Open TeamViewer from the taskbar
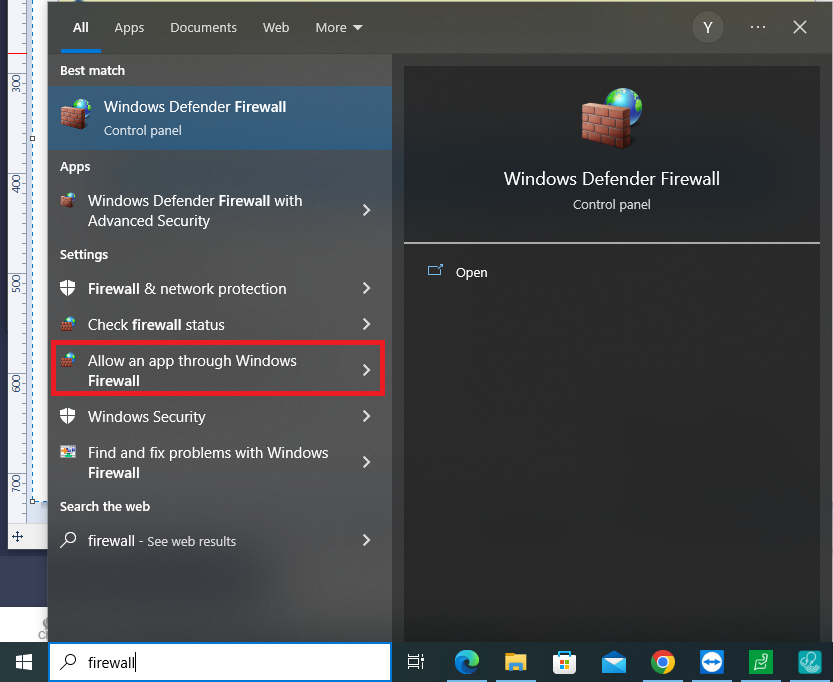Image resolution: width=833 pixels, height=682 pixels. (x=711, y=662)
